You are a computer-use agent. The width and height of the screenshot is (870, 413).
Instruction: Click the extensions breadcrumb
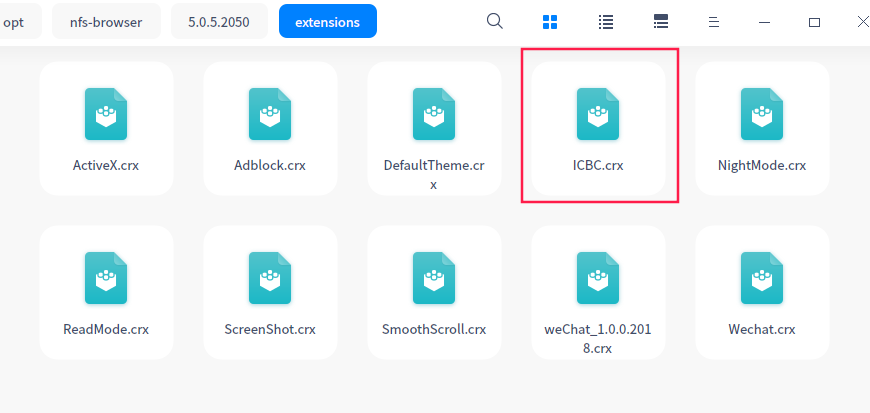327,22
